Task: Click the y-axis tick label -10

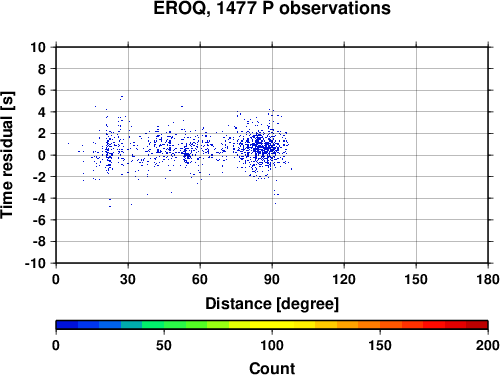Action: tap(35, 263)
